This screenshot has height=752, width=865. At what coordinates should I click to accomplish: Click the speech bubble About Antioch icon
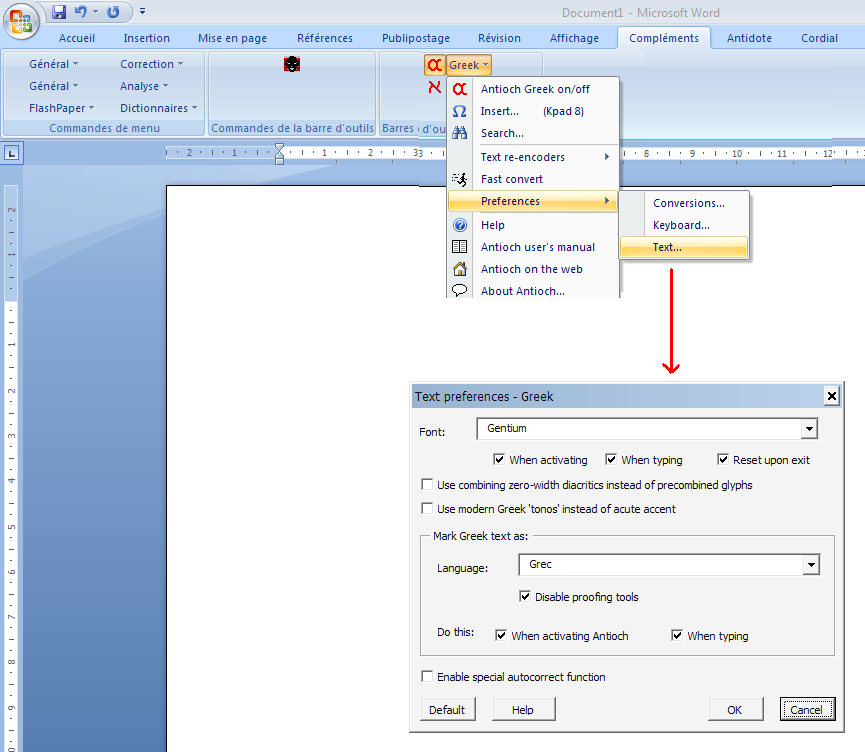coord(460,290)
